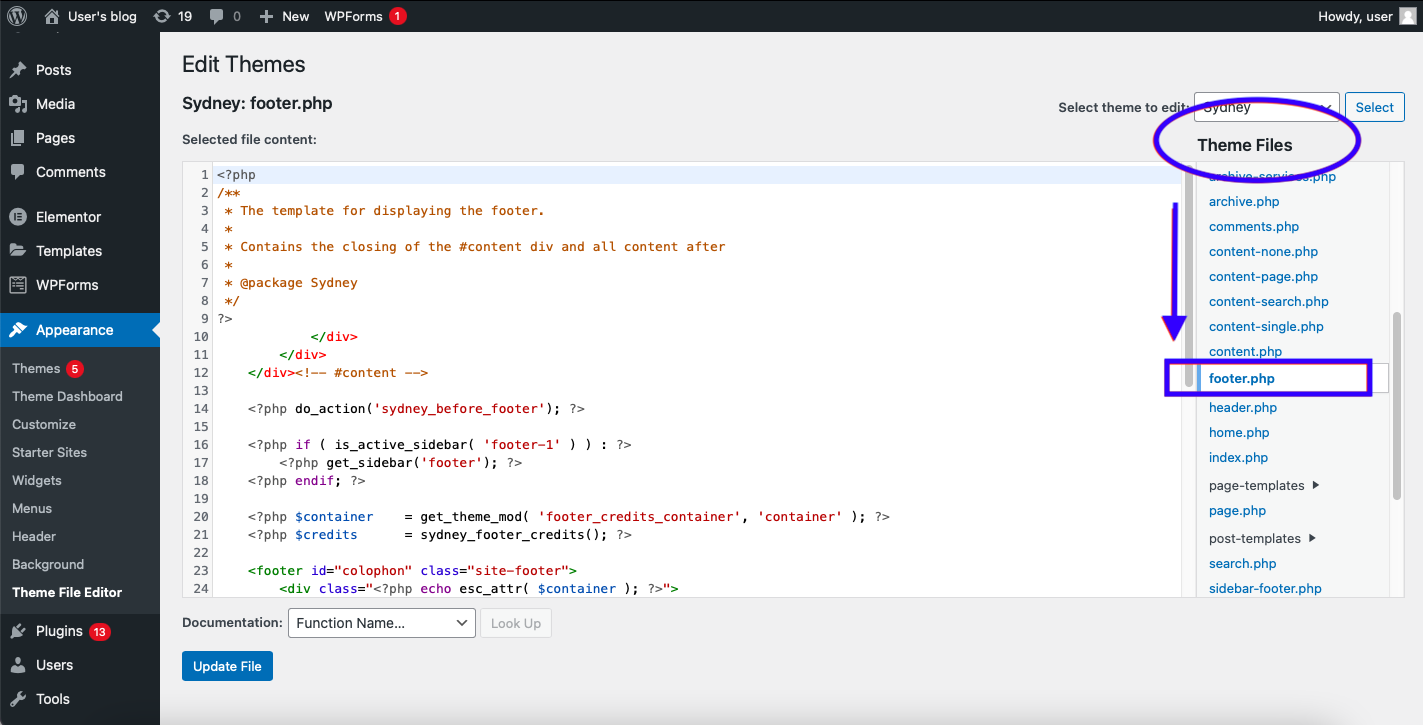Open sidebar-footer.php theme file

(1265, 588)
